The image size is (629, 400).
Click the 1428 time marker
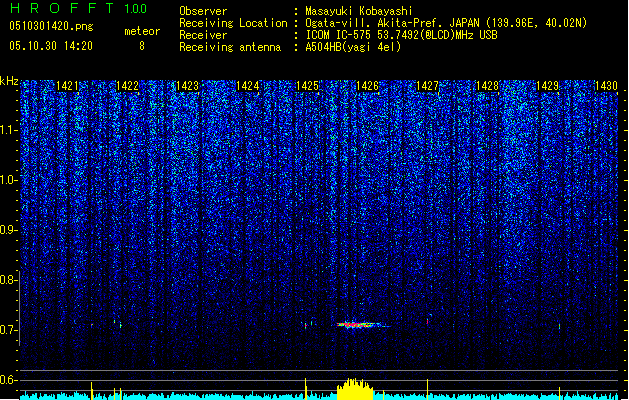pos(487,86)
